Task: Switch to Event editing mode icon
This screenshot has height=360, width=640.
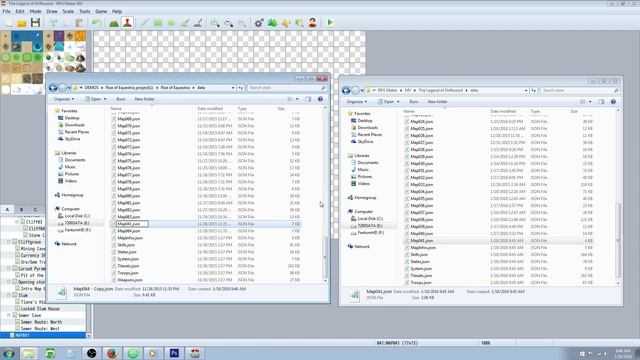Action: point(127,23)
